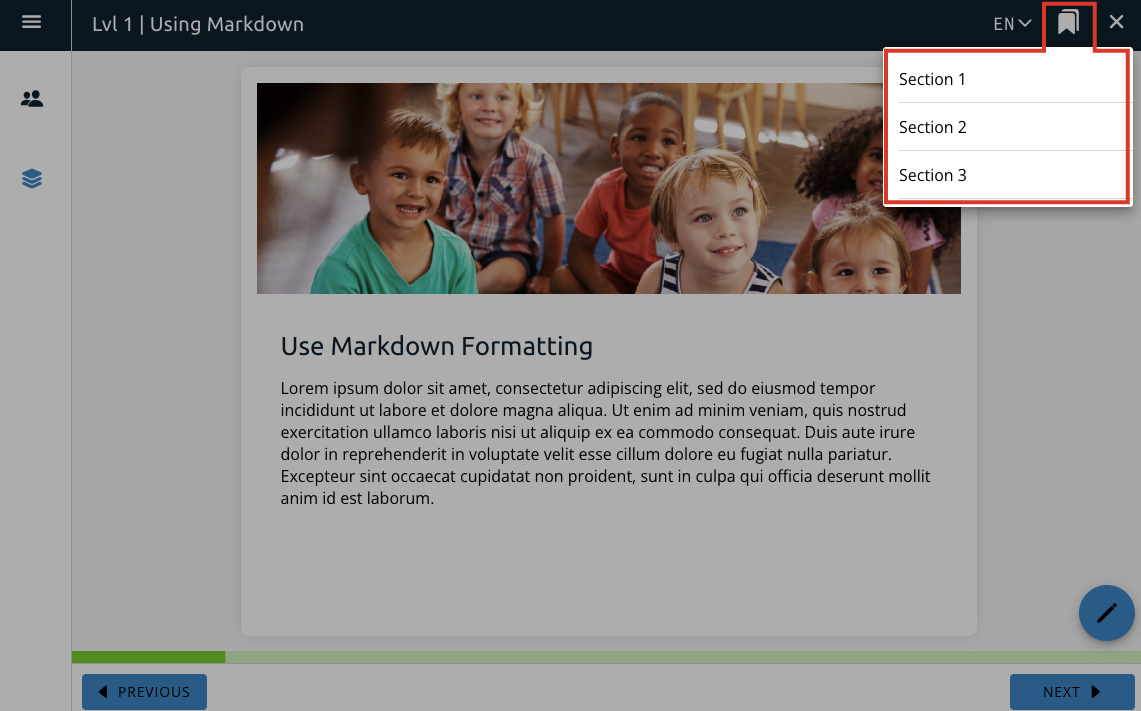Close the lesson with the X icon
This screenshot has height=711, width=1141.
coord(1116,22)
